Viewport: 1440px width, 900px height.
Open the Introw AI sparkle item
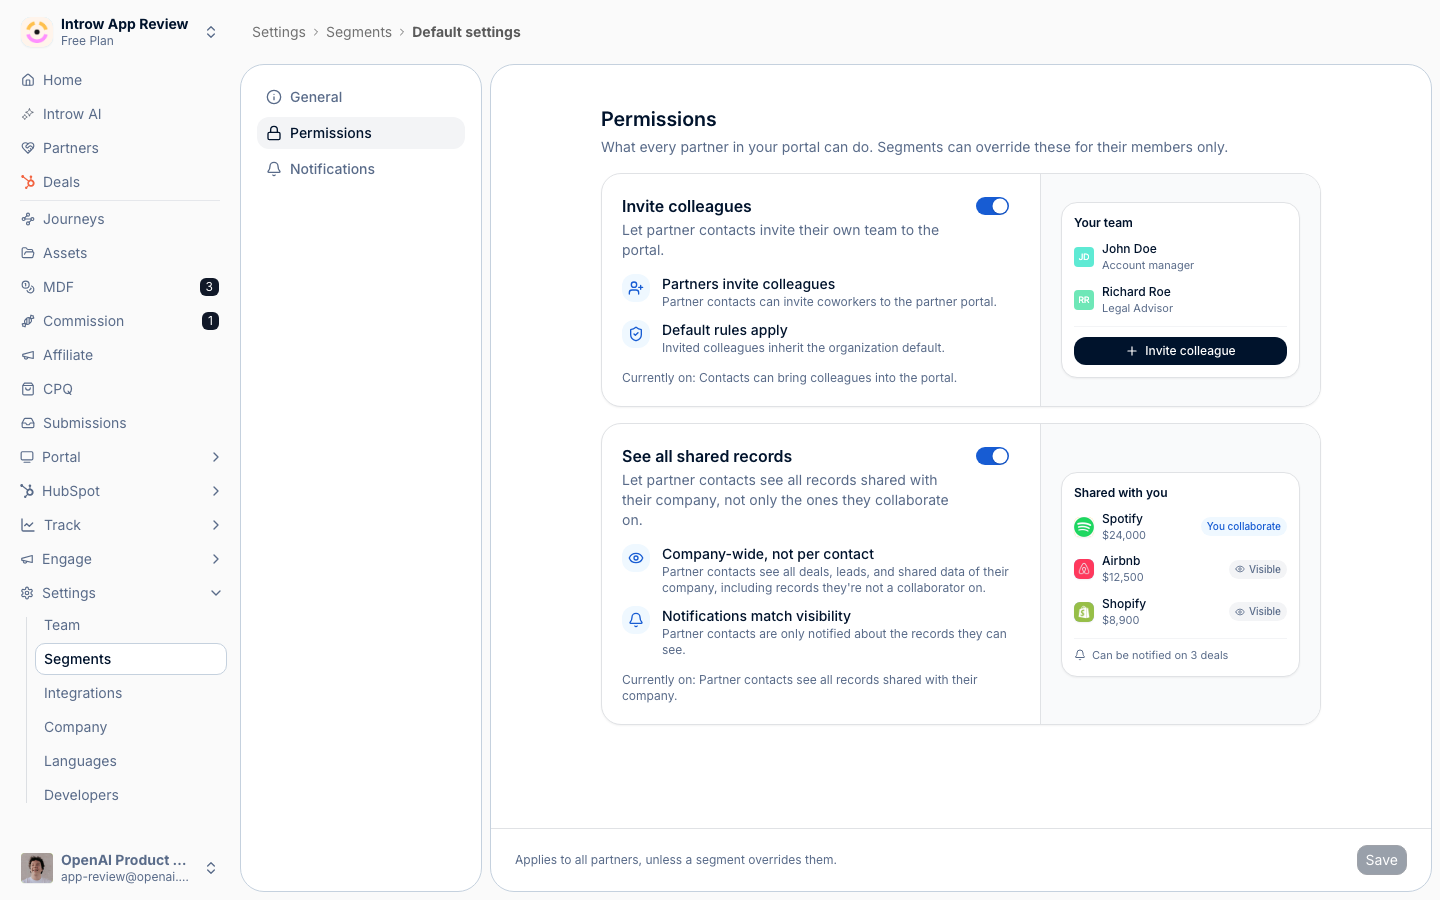(120, 114)
